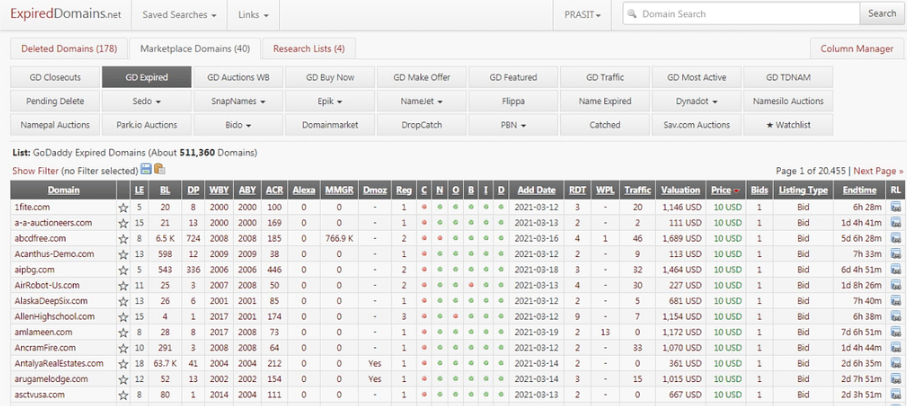Screen dimensions: 907x406
Task: Switch to Deleted Domains tab
Action: 69,49
